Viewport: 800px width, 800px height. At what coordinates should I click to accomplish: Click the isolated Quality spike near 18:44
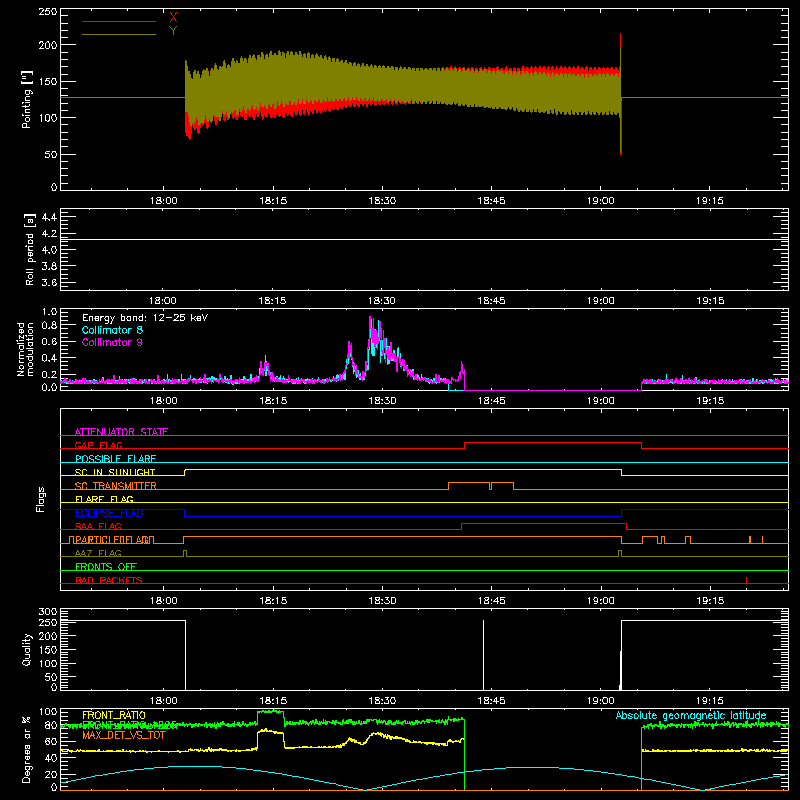[x=483, y=655]
